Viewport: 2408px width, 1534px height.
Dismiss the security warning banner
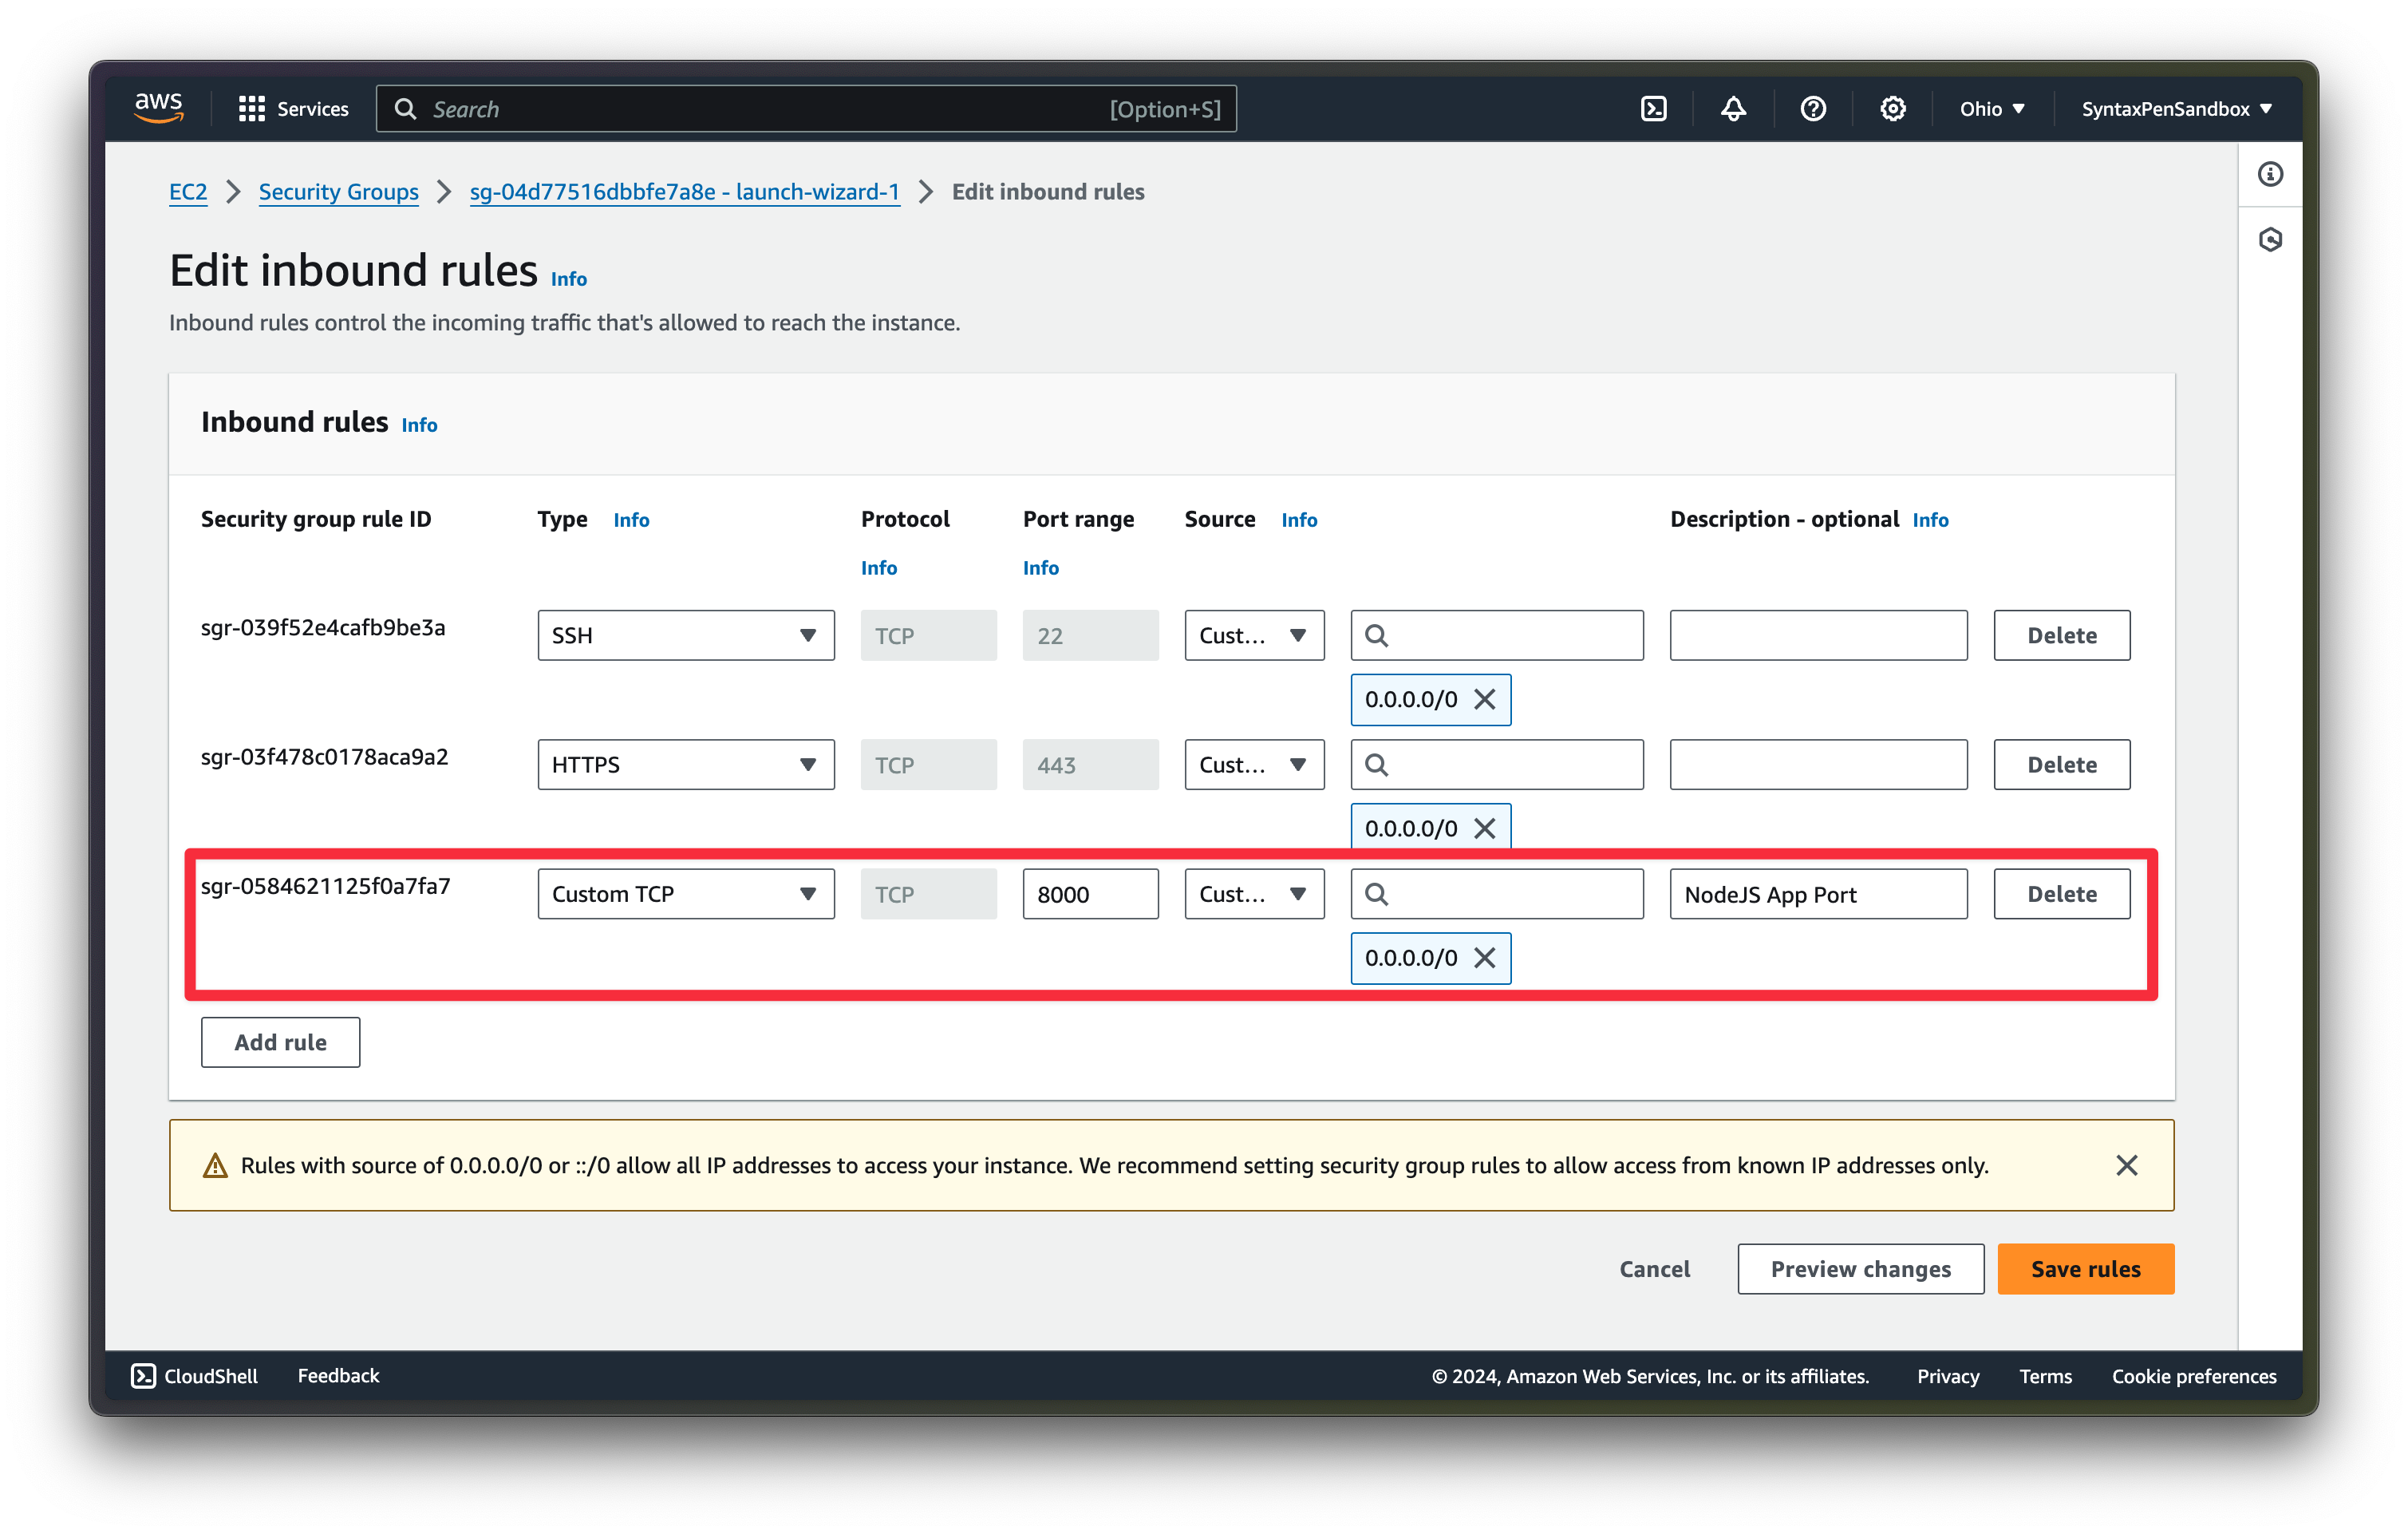pyautogui.click(x=2126, y=1164)
